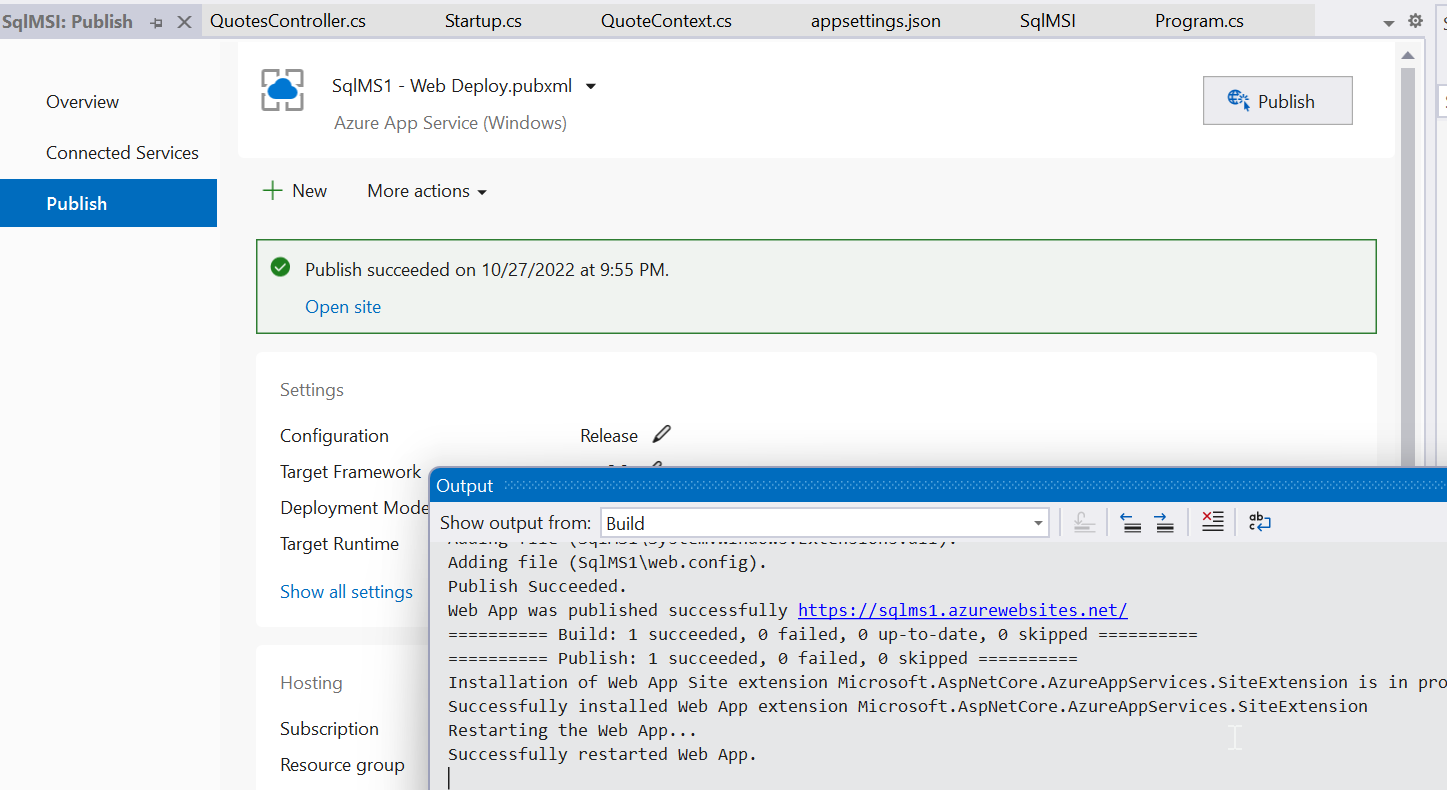
Task: Click the 'Successfully restarted Web App.' line
Action: click(x=602, y=754)
